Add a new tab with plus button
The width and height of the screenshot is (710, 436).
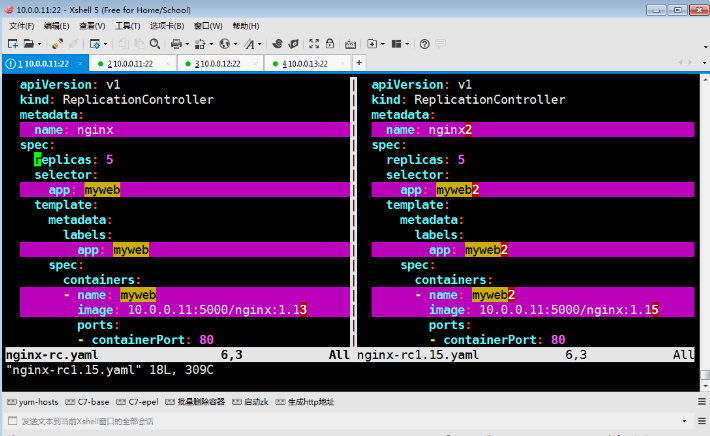(359, 63)
